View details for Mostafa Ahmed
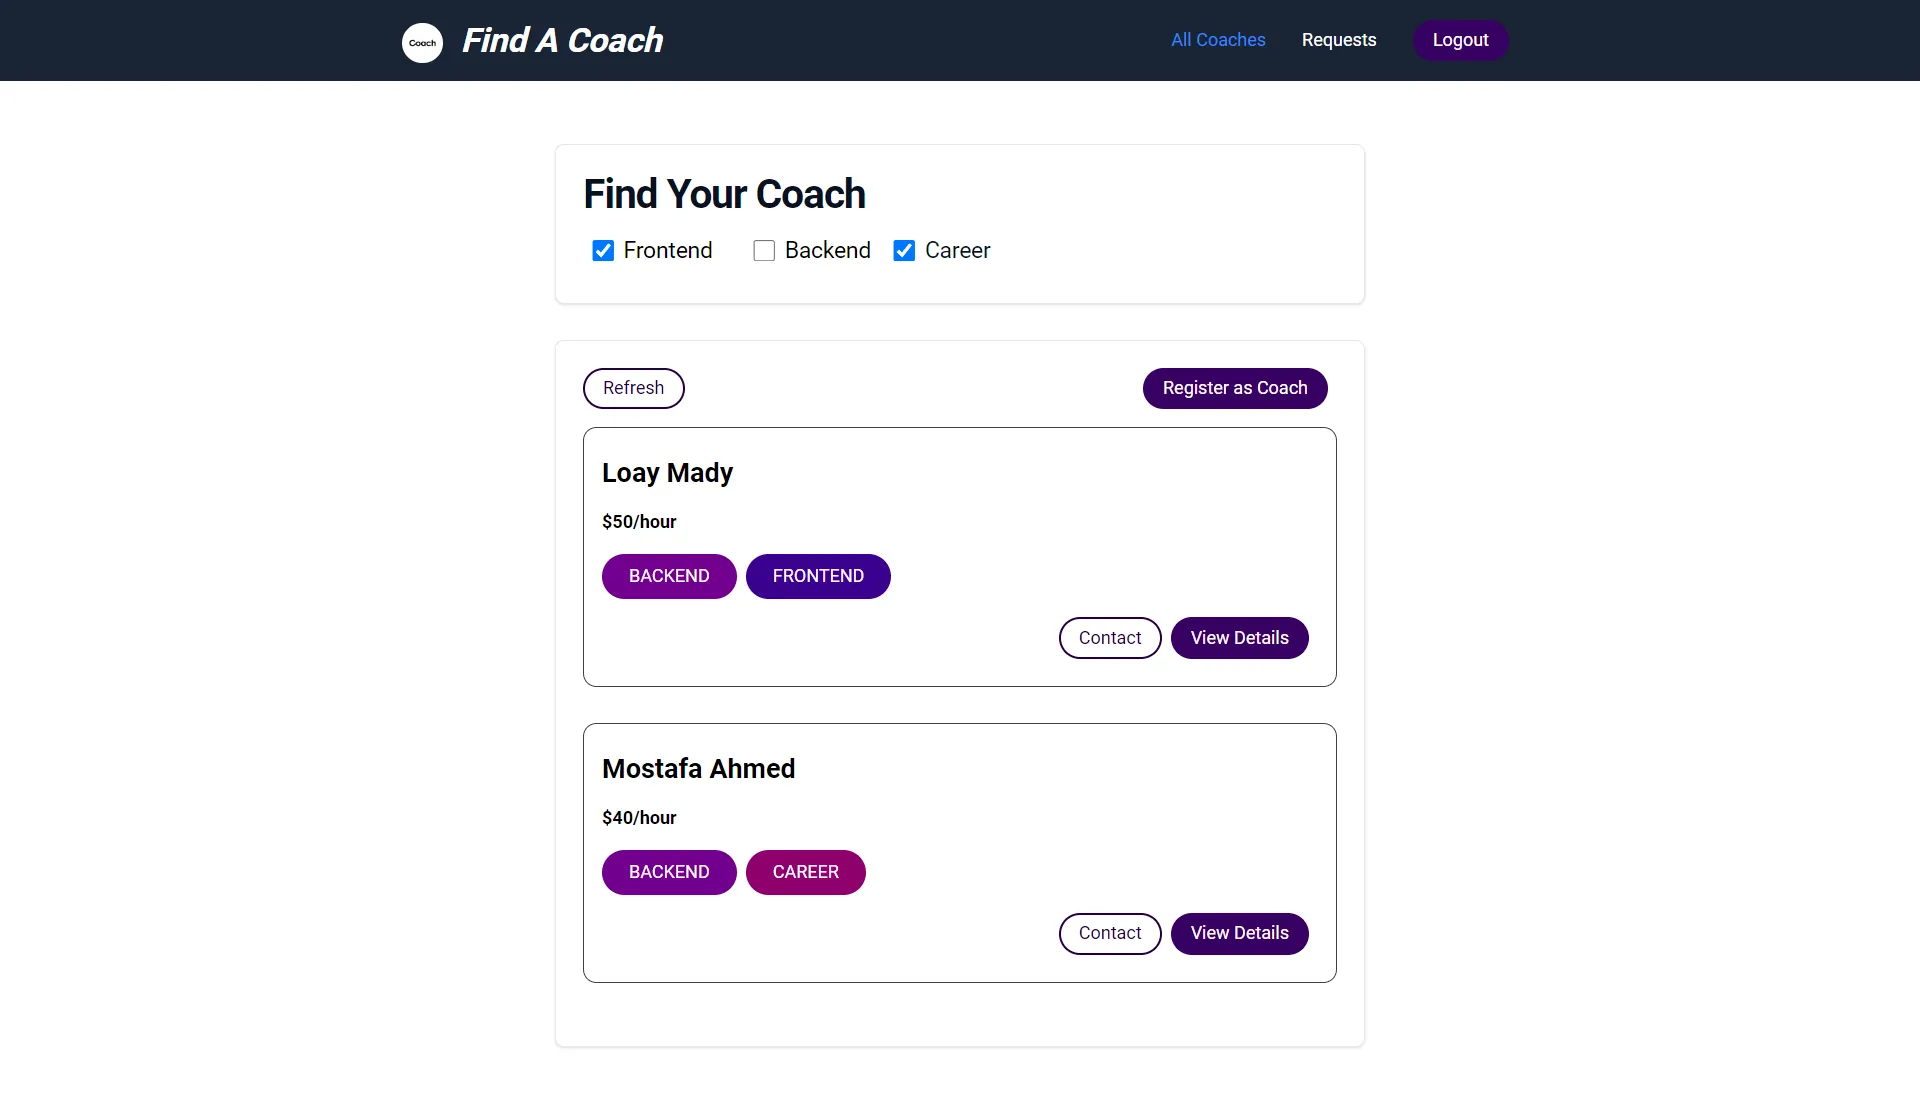This screenshot has height=1110, width=1920. (x=1240, y=933)
